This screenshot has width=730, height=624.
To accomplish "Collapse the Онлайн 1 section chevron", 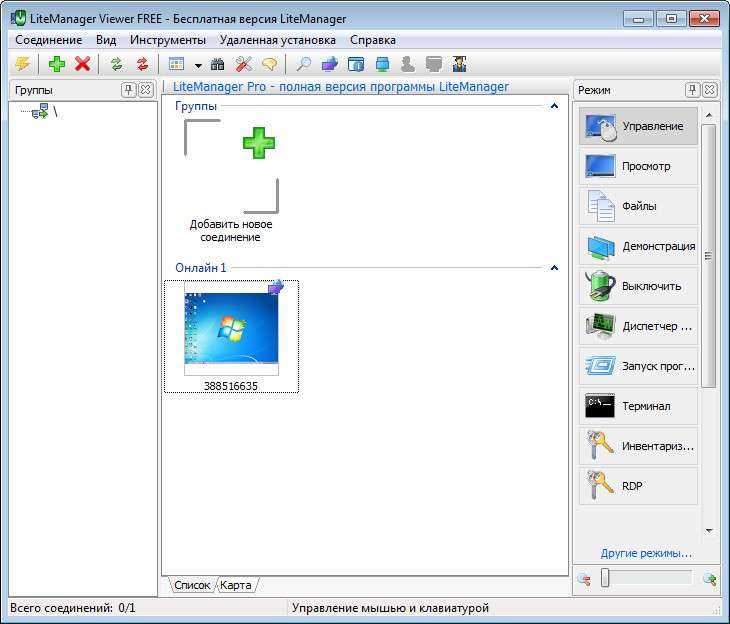I will pyautogui.click(x=554, y=268).
